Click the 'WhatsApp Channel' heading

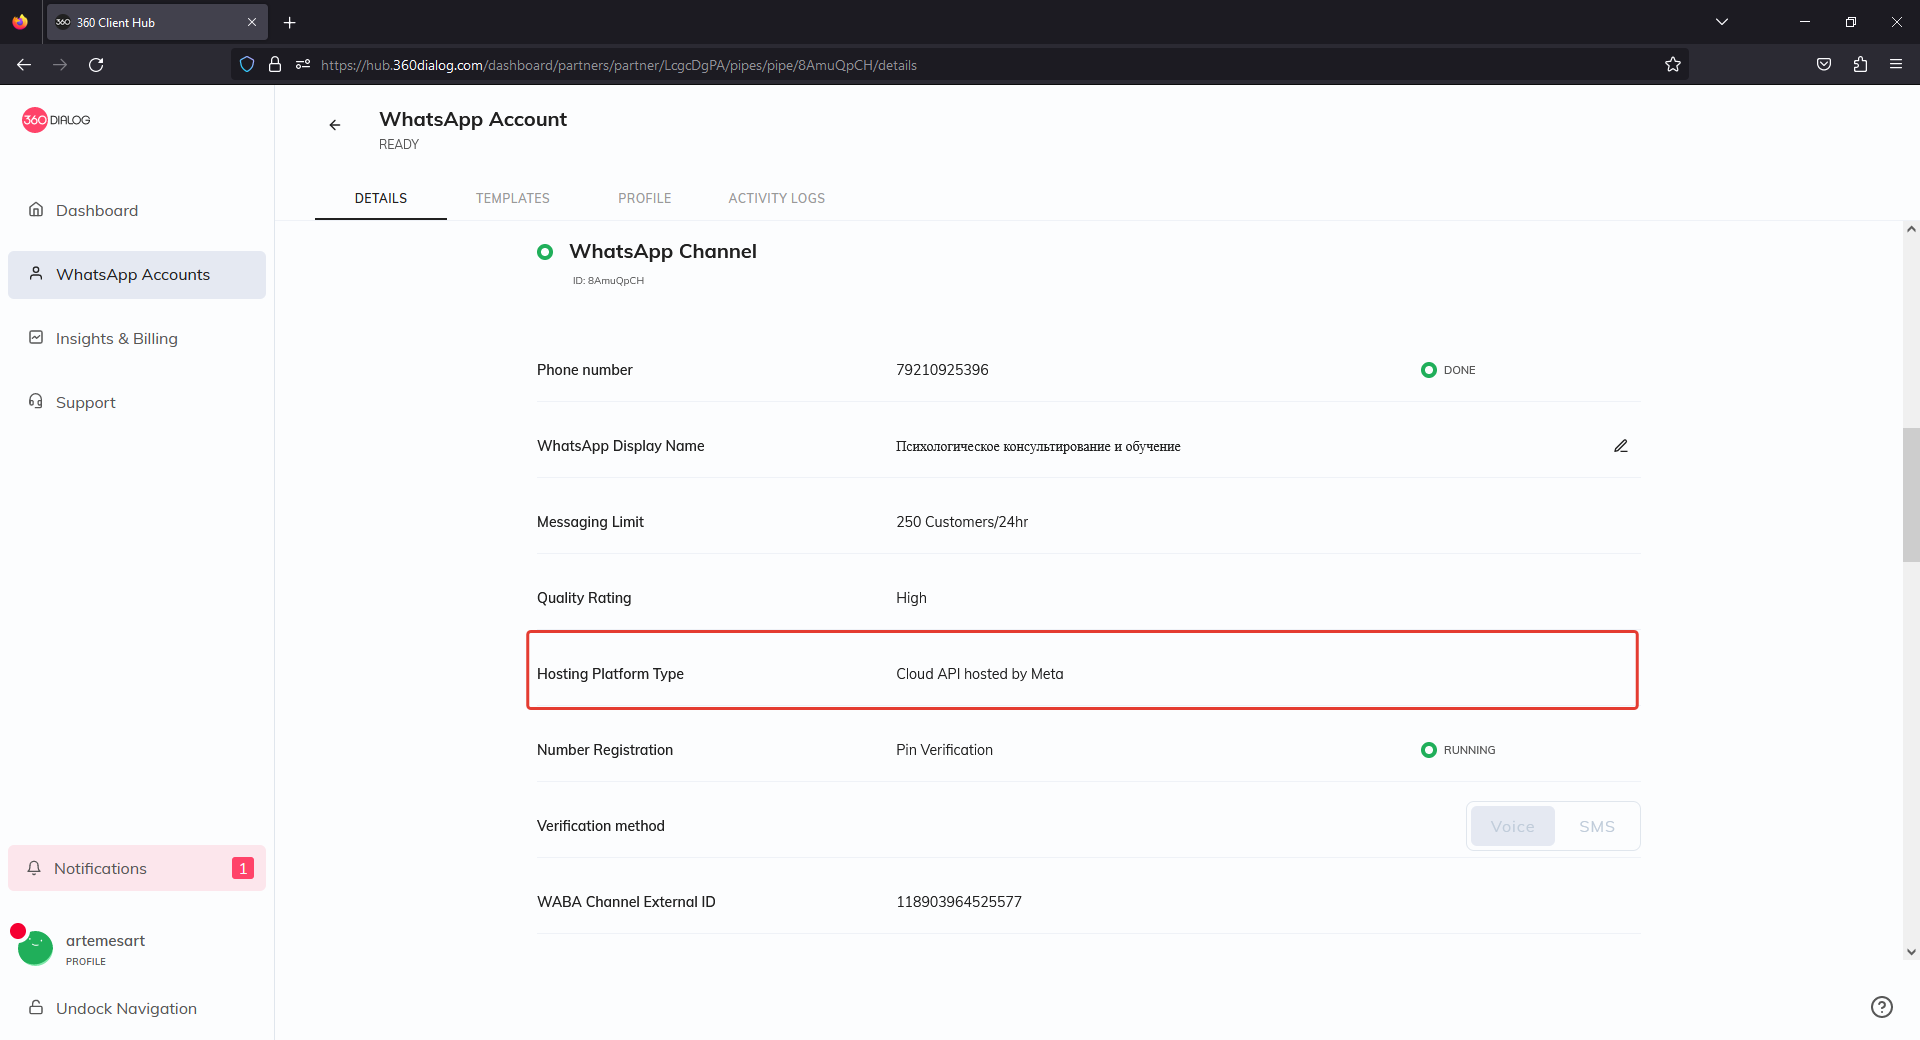[x=663, y=251]
